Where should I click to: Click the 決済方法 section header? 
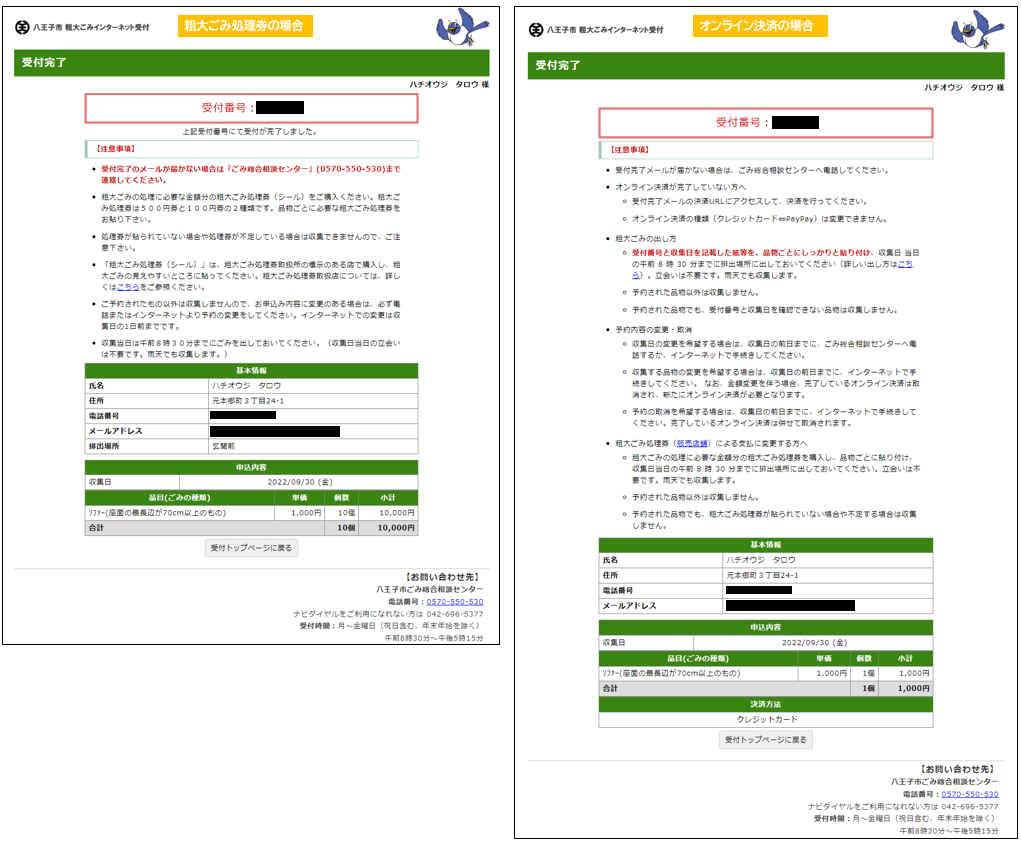765,704
